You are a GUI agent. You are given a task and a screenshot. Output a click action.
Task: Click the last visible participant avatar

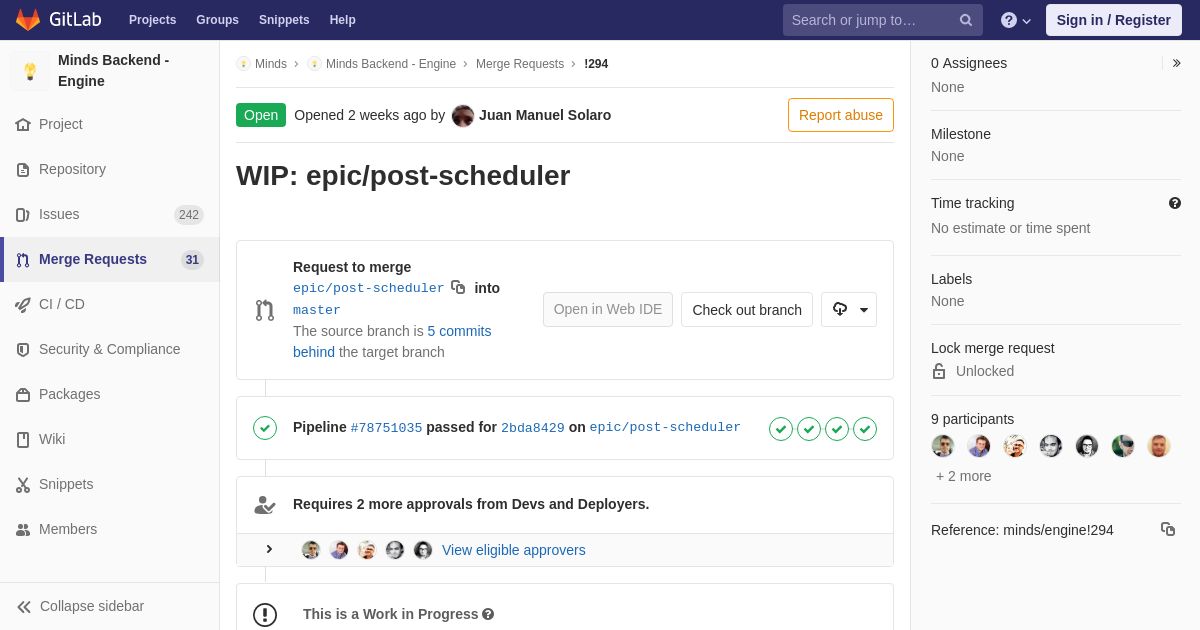coord(1159,446)
